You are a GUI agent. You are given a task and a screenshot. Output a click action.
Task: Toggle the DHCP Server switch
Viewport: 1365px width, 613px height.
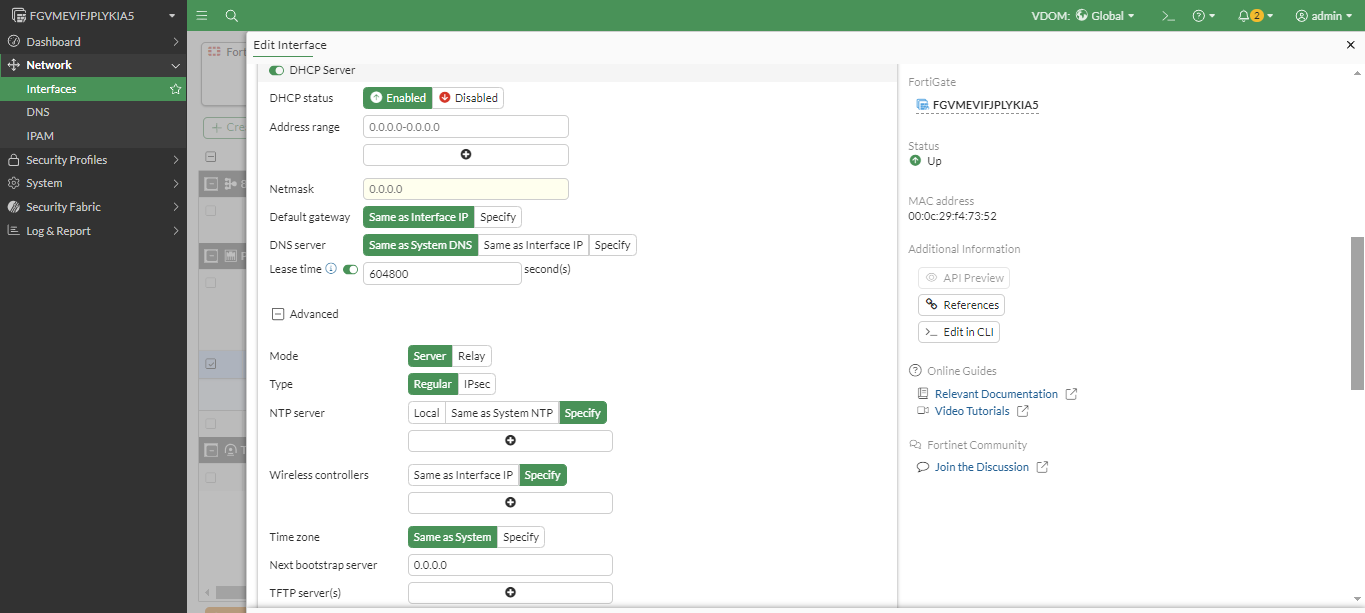point(277,70)
